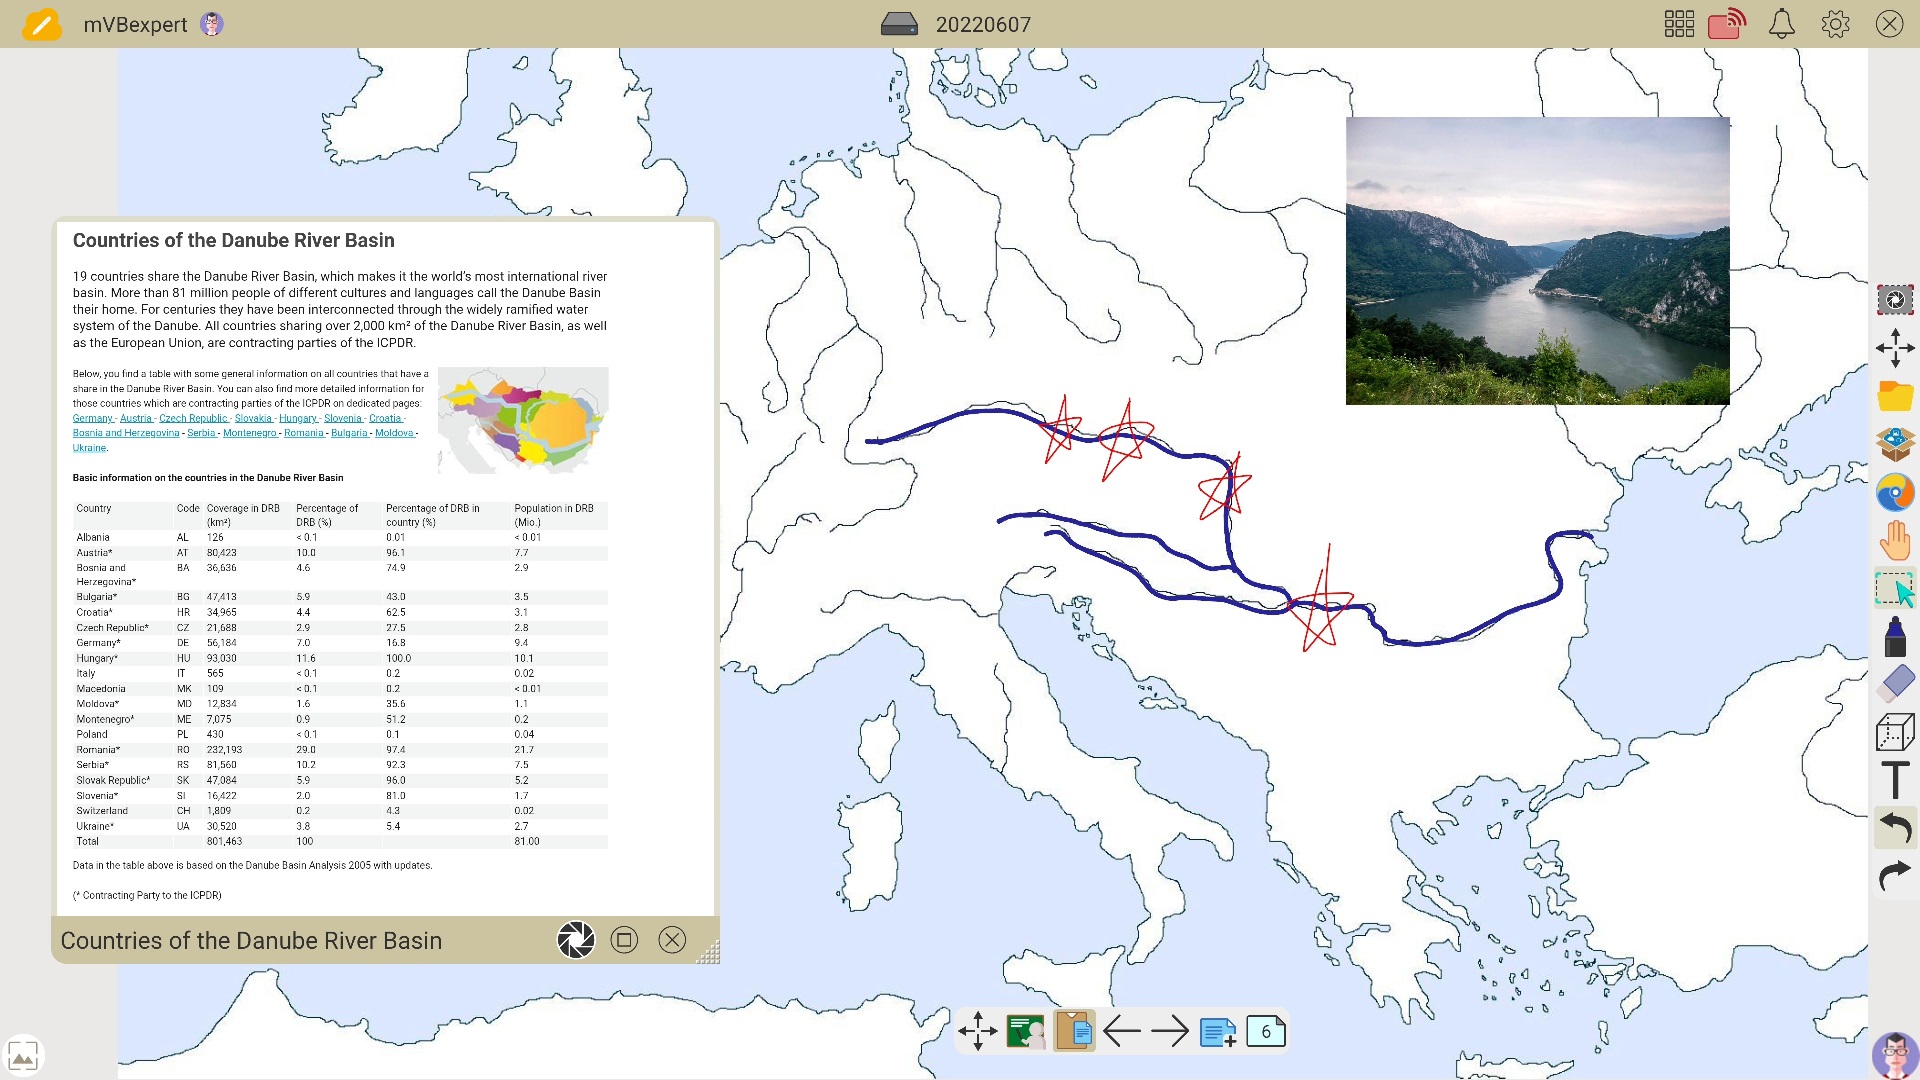The image size is (1920, 1080).
Task: Maximize the Danube River Basin panel
Action: pyautogui.click(x=624, y=940)
